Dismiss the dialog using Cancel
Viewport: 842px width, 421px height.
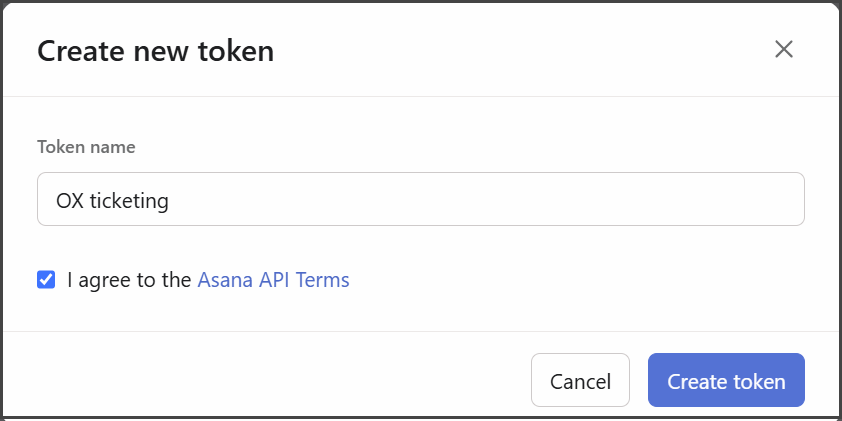(x=580, y=381)
